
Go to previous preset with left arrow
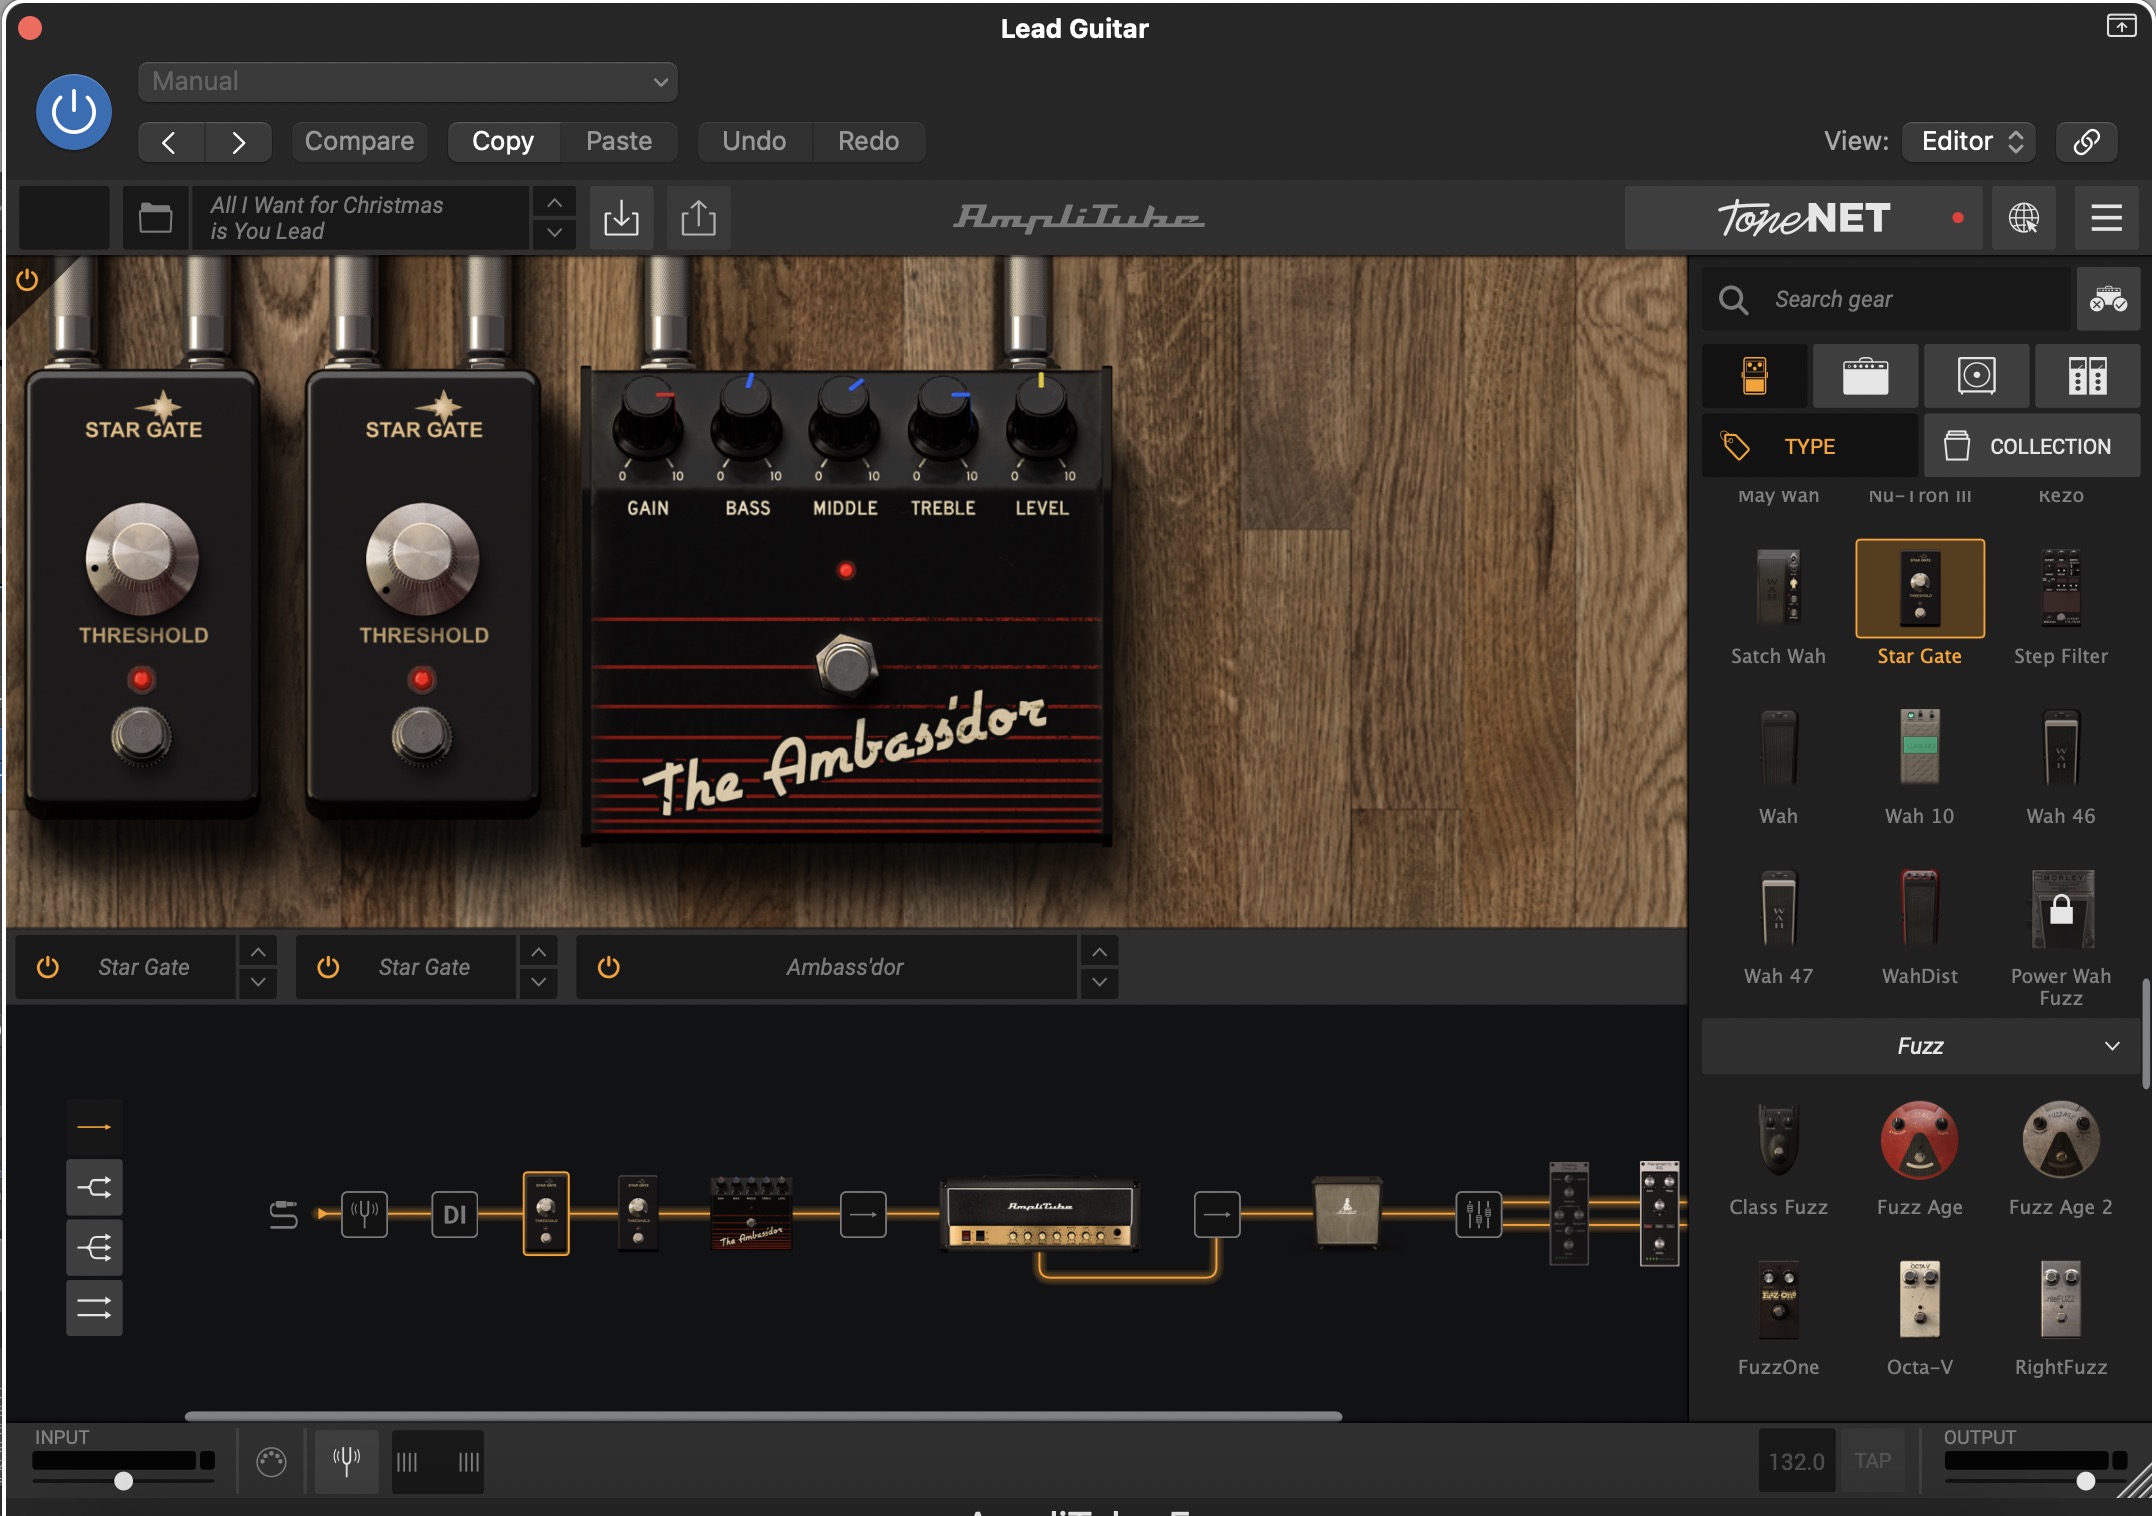170,142
